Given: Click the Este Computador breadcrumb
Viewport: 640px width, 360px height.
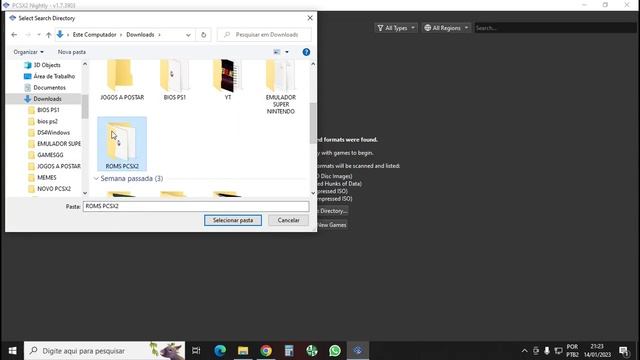Looking at the screenshot, I should pos(94,35).
